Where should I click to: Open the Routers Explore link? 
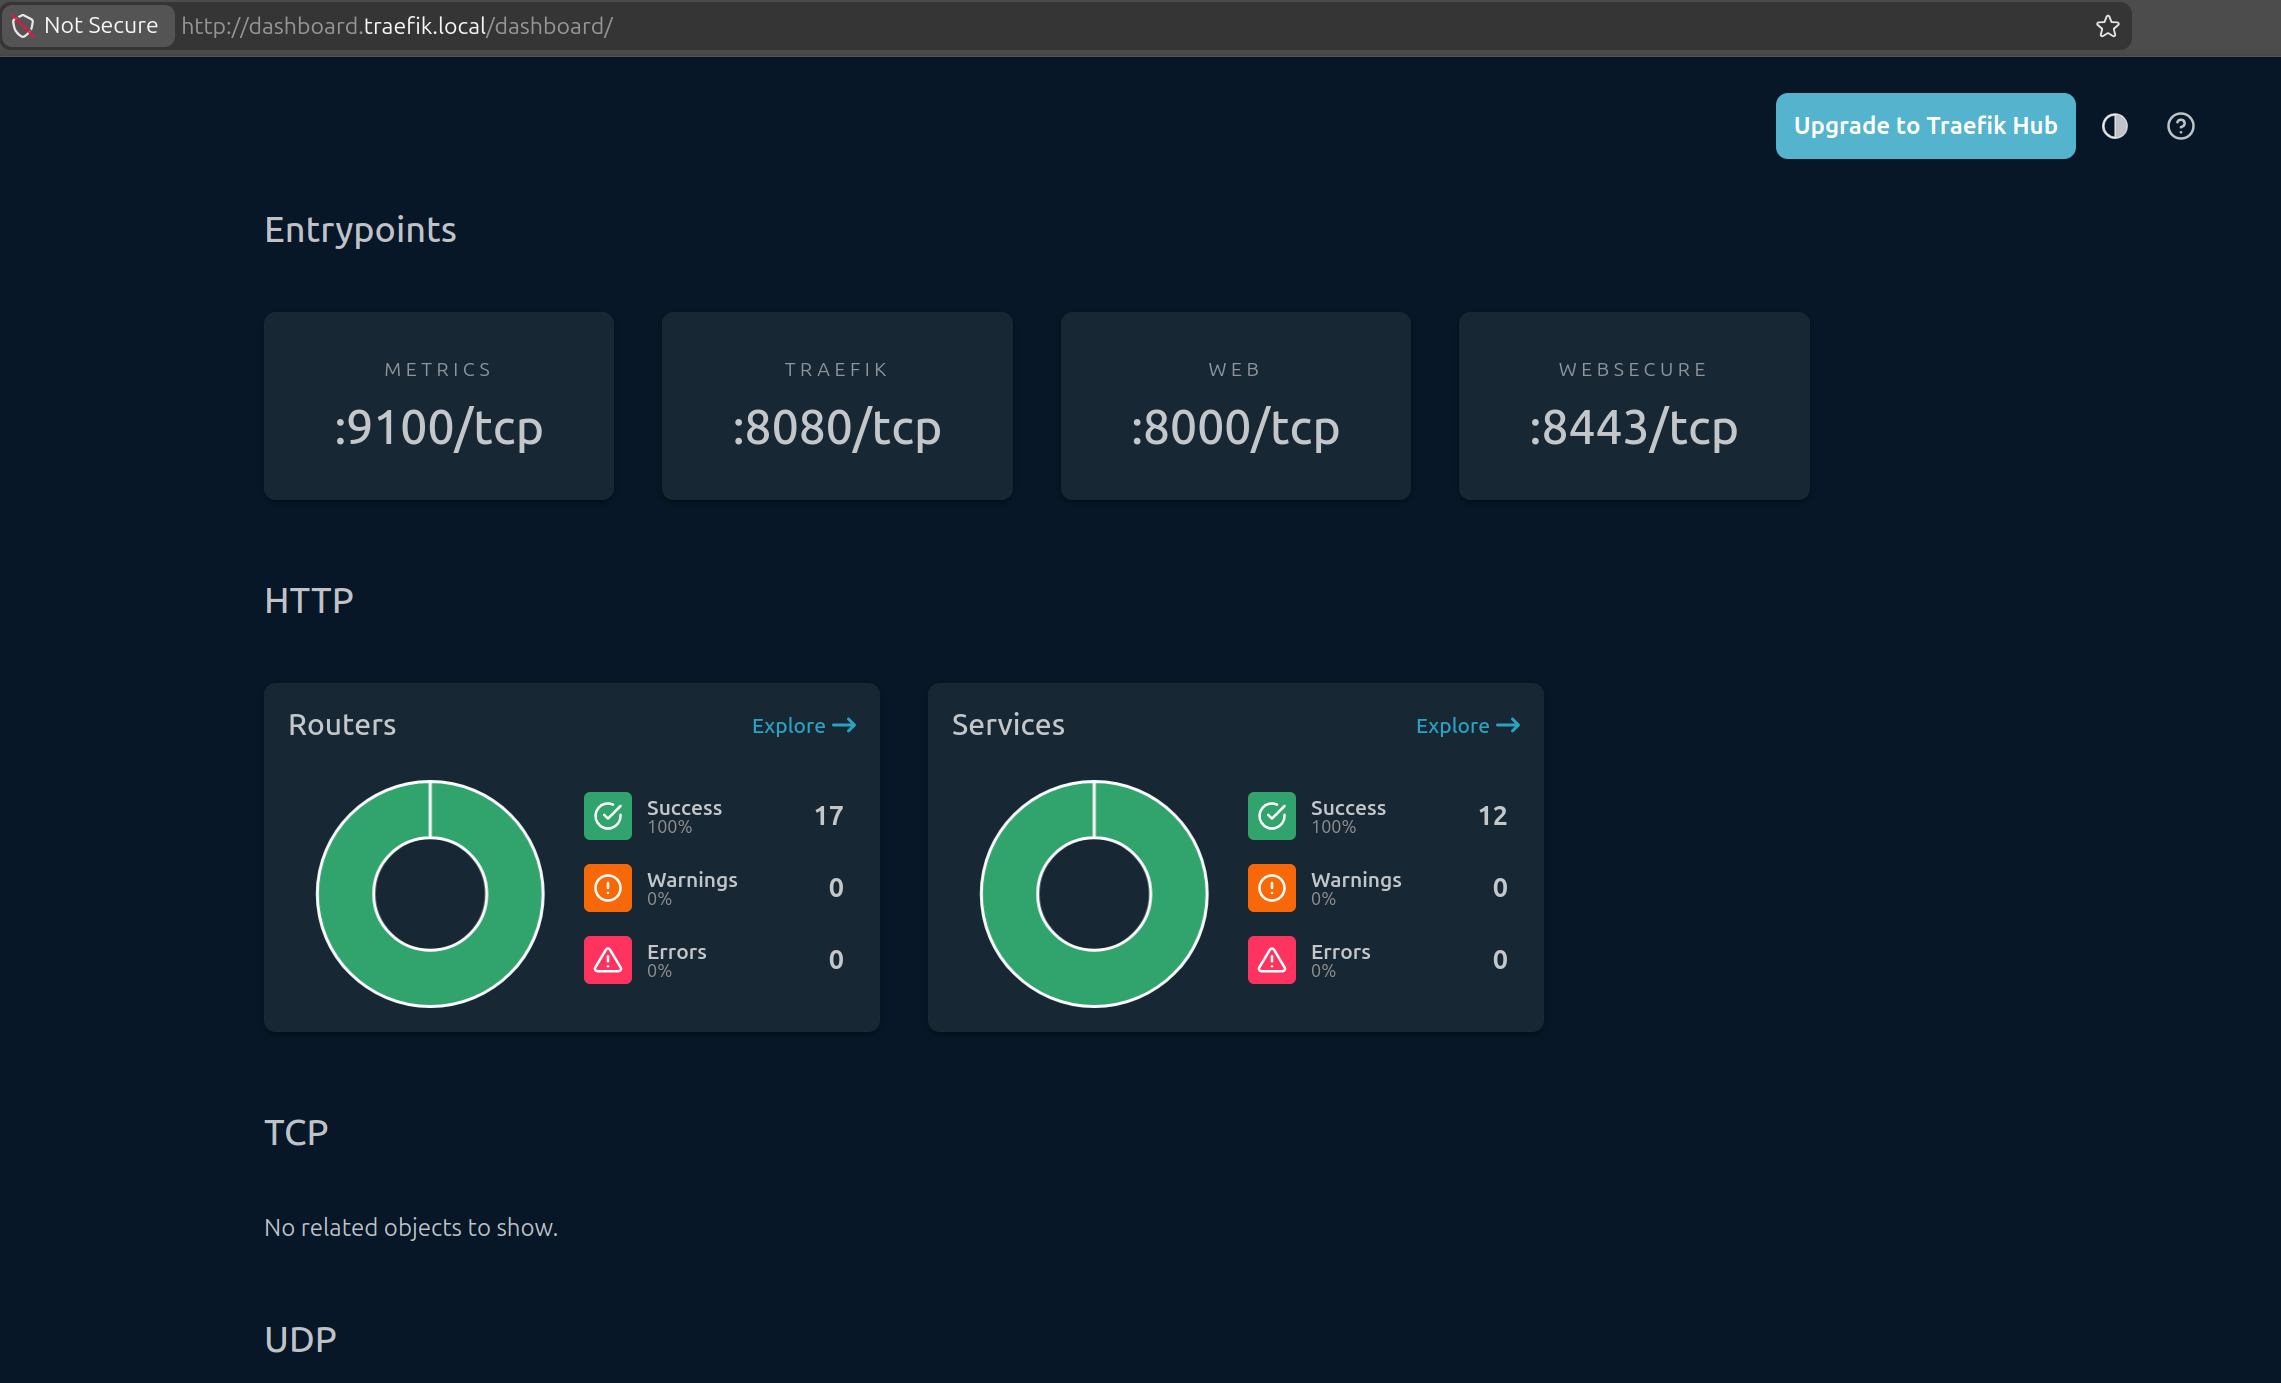803,726
